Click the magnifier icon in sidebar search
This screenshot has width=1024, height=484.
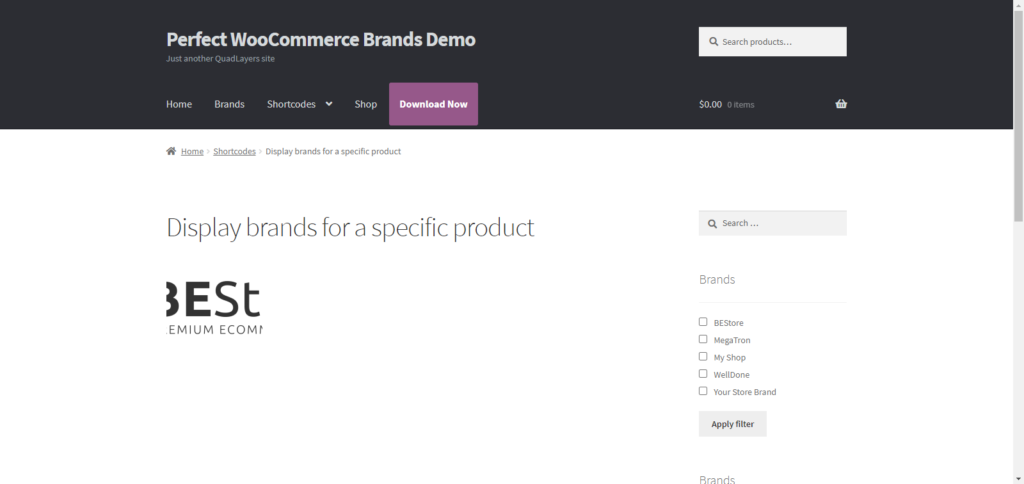pyautogui.click(x=712, y=223)
